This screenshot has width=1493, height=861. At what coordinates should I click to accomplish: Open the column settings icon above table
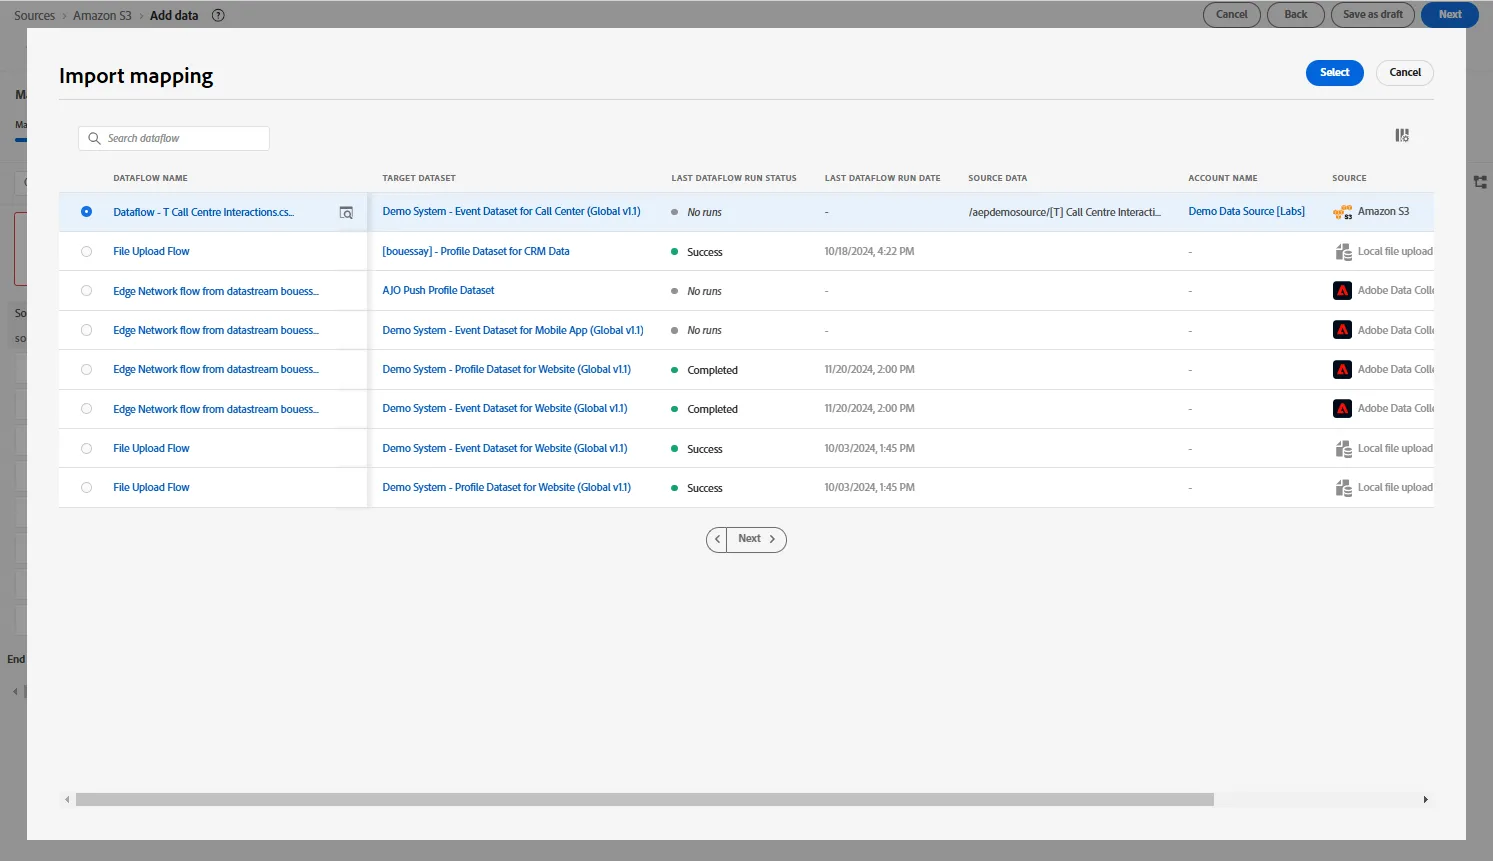tap(1402, 135)
